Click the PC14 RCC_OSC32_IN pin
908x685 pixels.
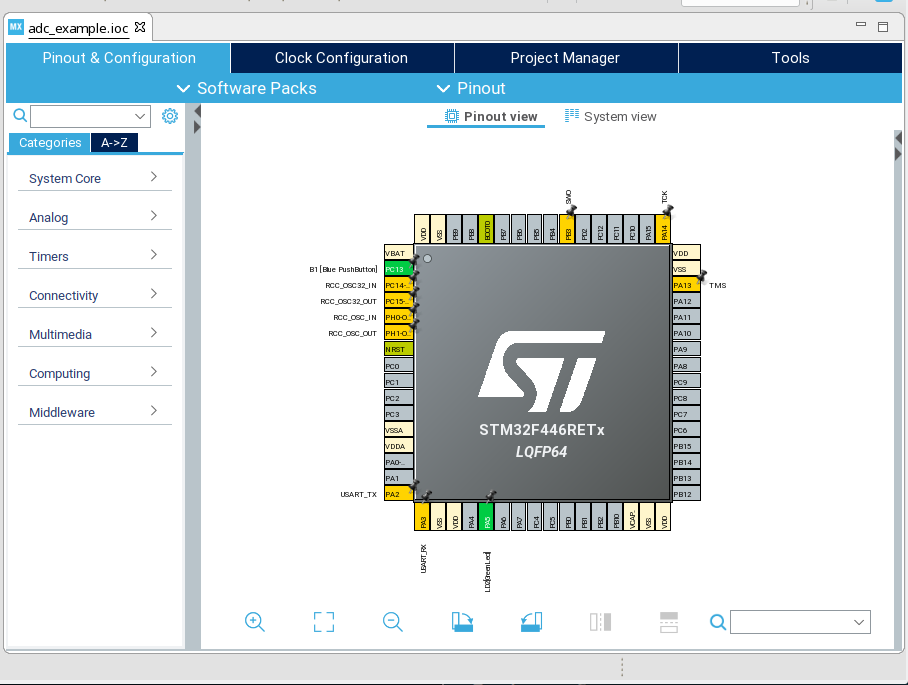coord(398,285)
